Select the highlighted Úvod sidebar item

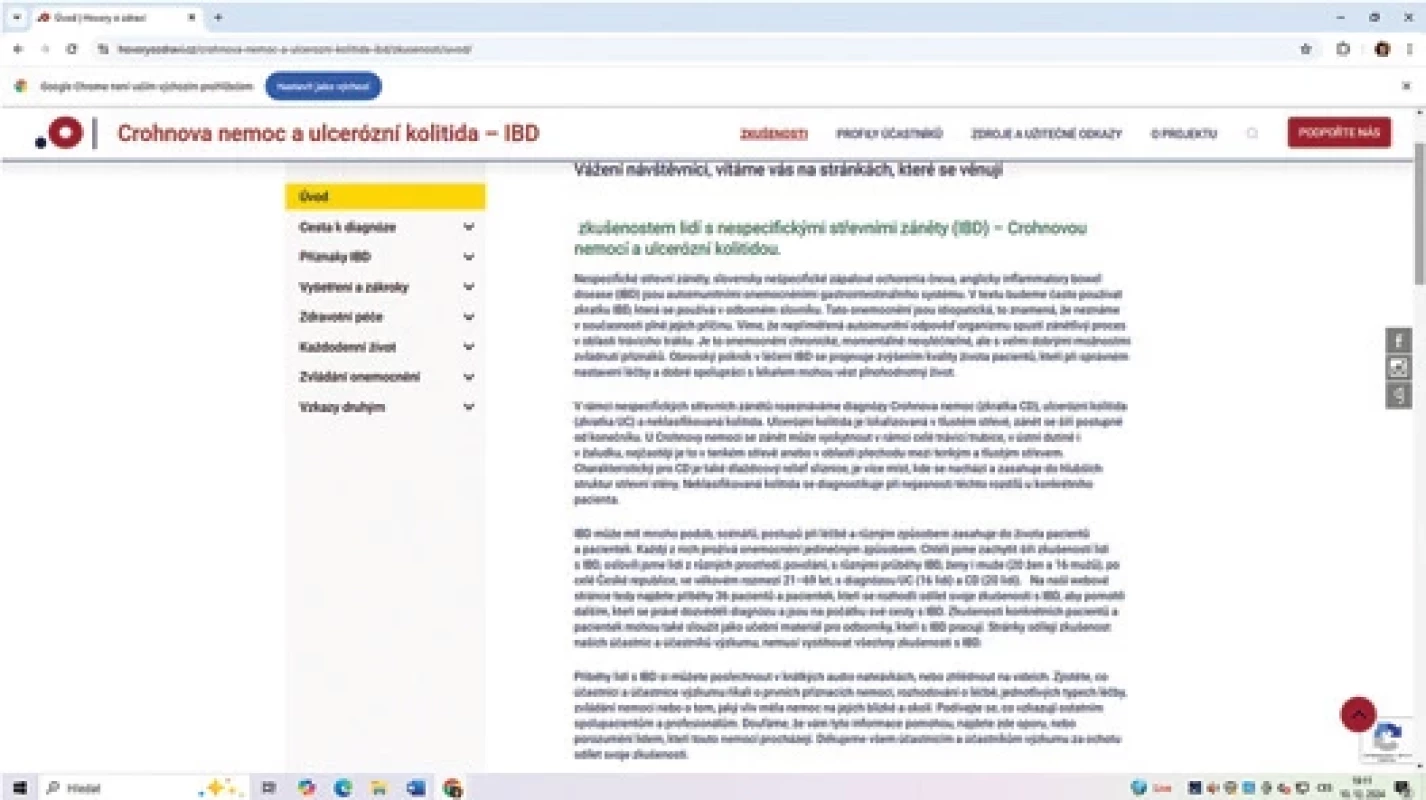pyautogui.click(x=385, y=197)
